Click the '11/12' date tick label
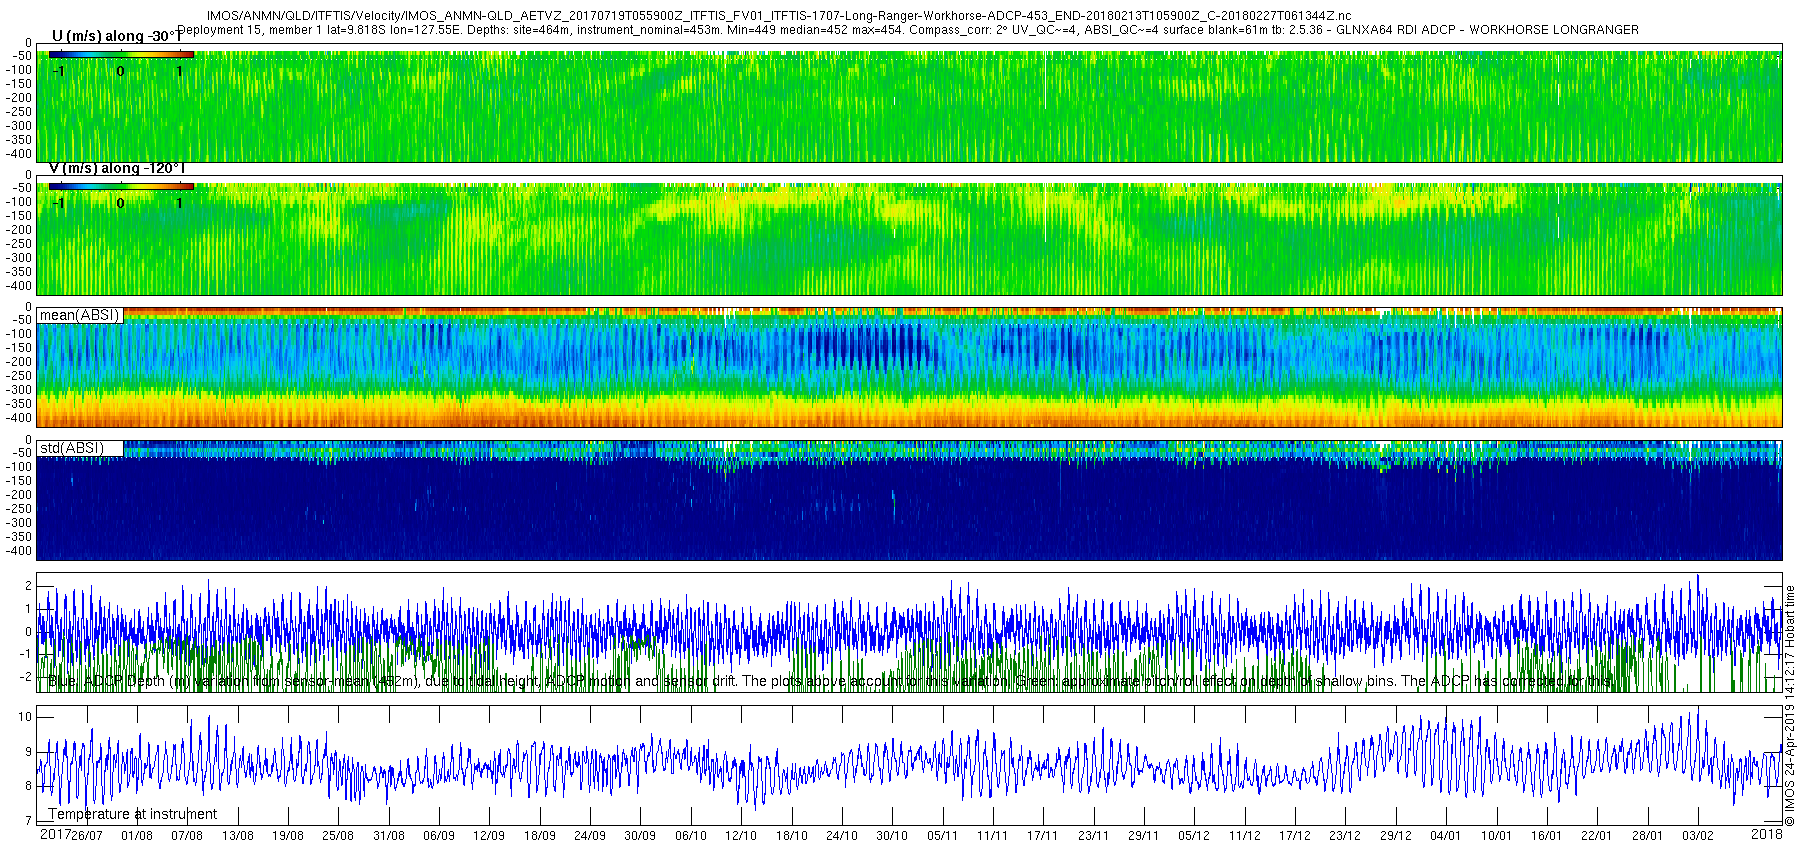 (x=1245, y=836)
